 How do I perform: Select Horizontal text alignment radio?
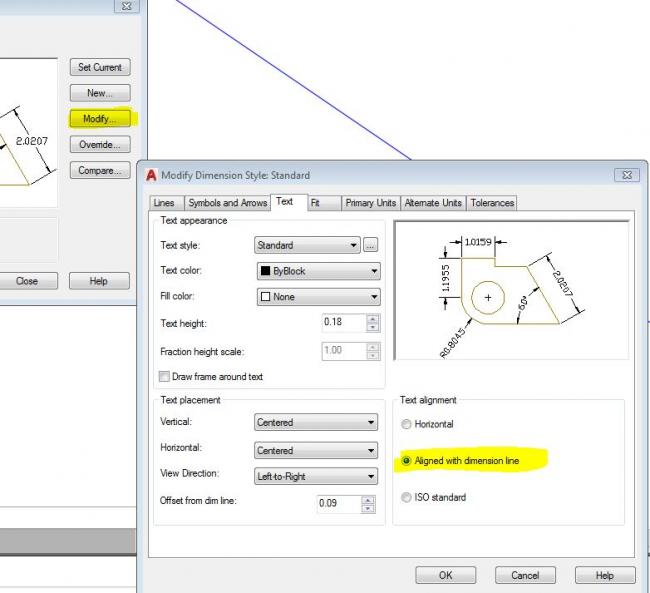point(406,424)
